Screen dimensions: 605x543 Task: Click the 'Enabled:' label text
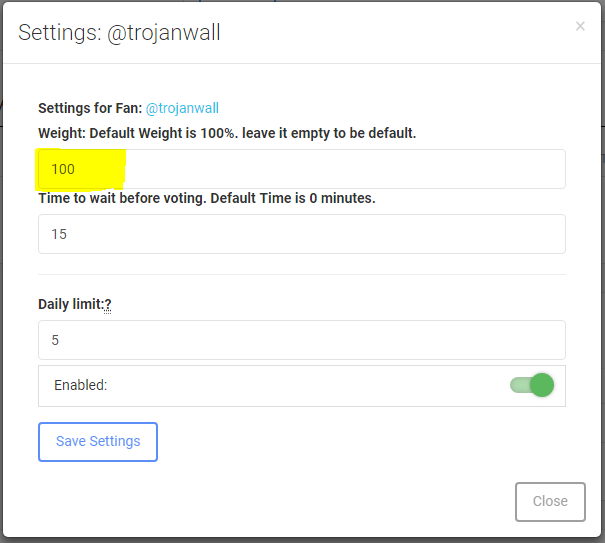tap(81, 385)
